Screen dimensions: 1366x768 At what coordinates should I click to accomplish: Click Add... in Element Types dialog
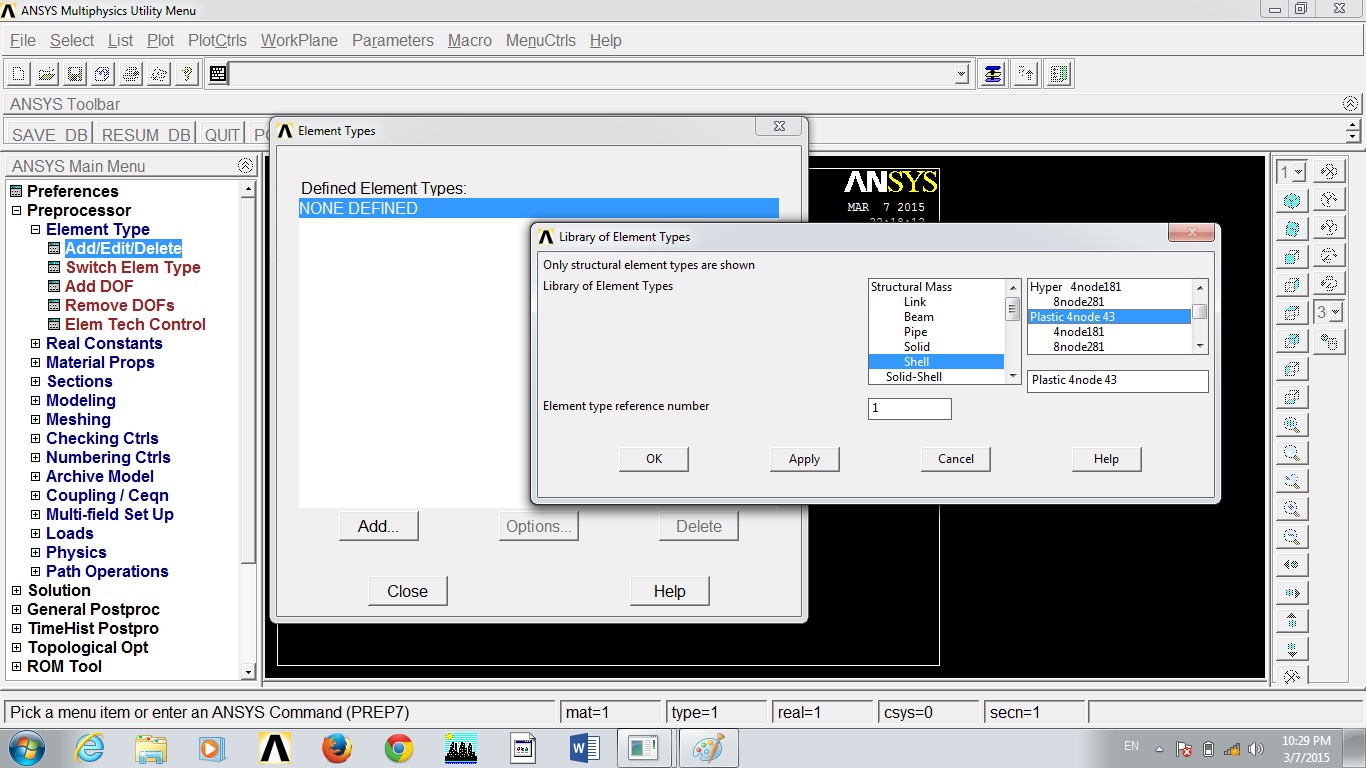point(378,526)
